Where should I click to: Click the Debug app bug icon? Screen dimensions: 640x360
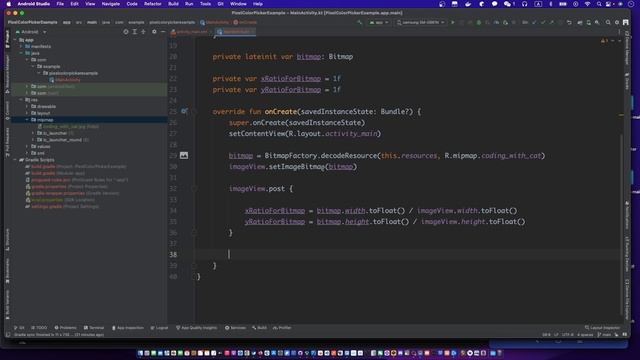[479, 22]
